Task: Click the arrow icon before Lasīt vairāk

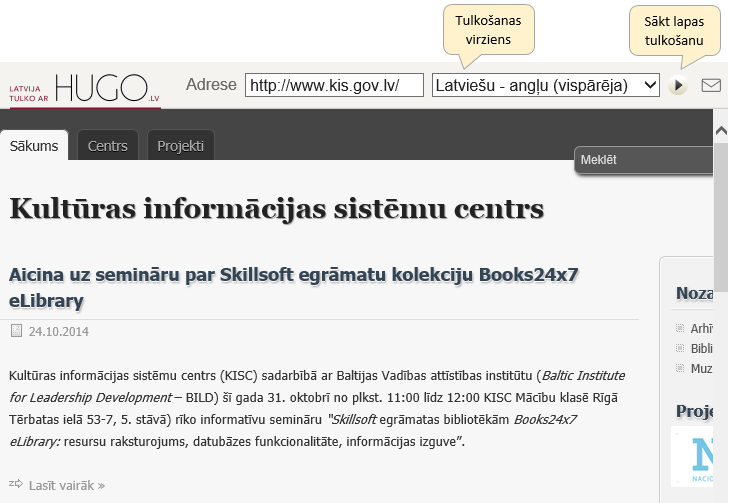Action: [x=16, y=484]
